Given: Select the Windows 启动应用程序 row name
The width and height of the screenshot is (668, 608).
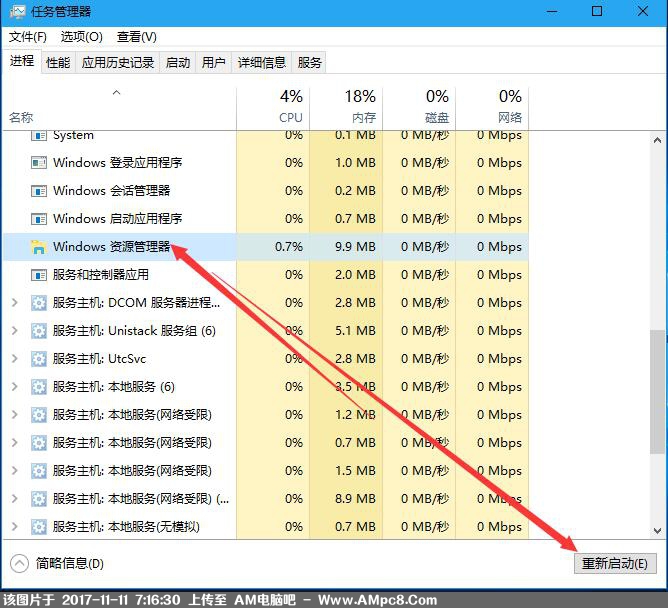Looking at the screenshot, I should [118, 219].
